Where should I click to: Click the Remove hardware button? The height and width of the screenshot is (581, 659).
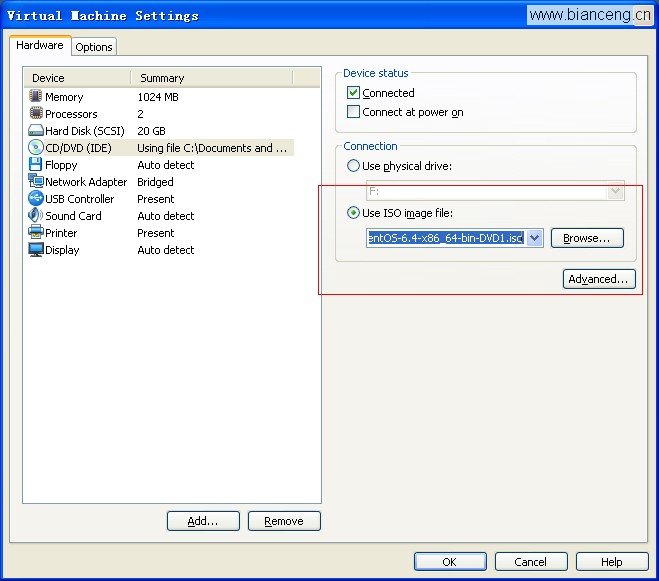(284, 521)
